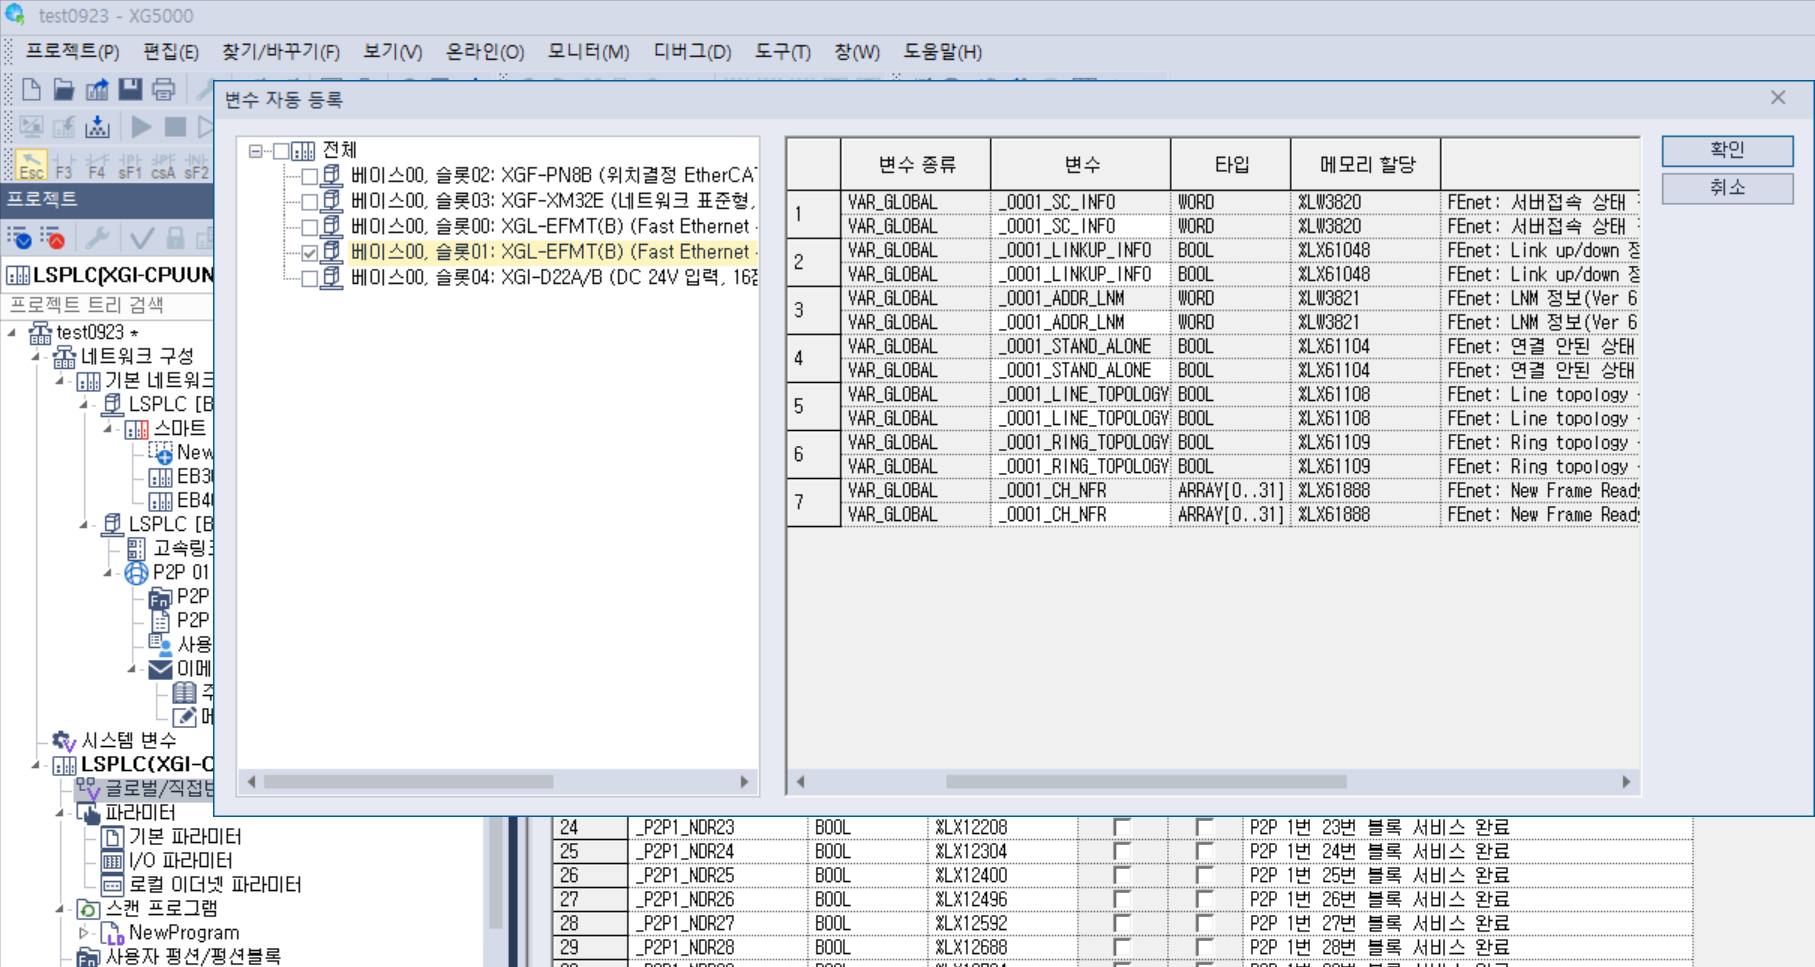Click the Print toolbar icon
The image size is (1815, 967).
click(164, 89)
